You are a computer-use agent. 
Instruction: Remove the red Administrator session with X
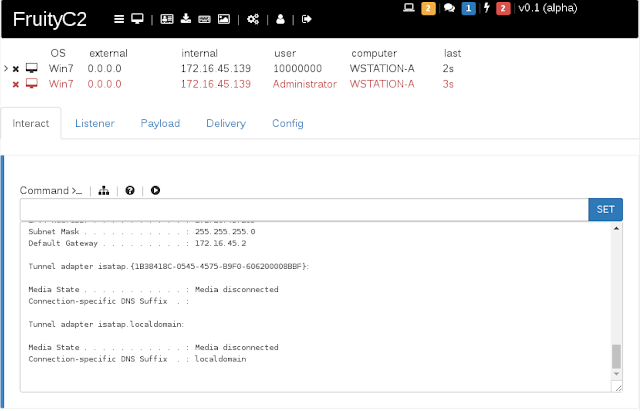pos(16,84)
